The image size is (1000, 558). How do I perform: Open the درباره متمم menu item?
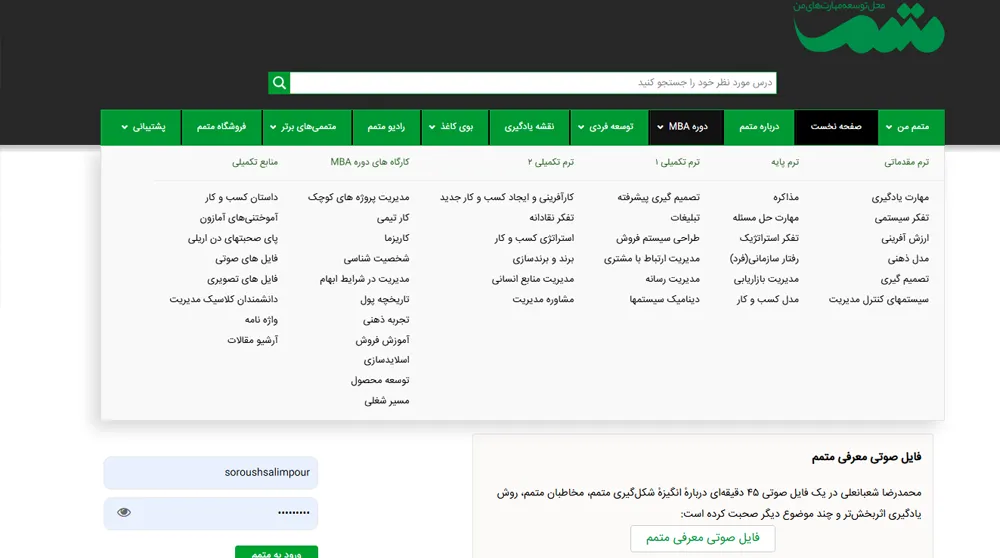point(759,127)
